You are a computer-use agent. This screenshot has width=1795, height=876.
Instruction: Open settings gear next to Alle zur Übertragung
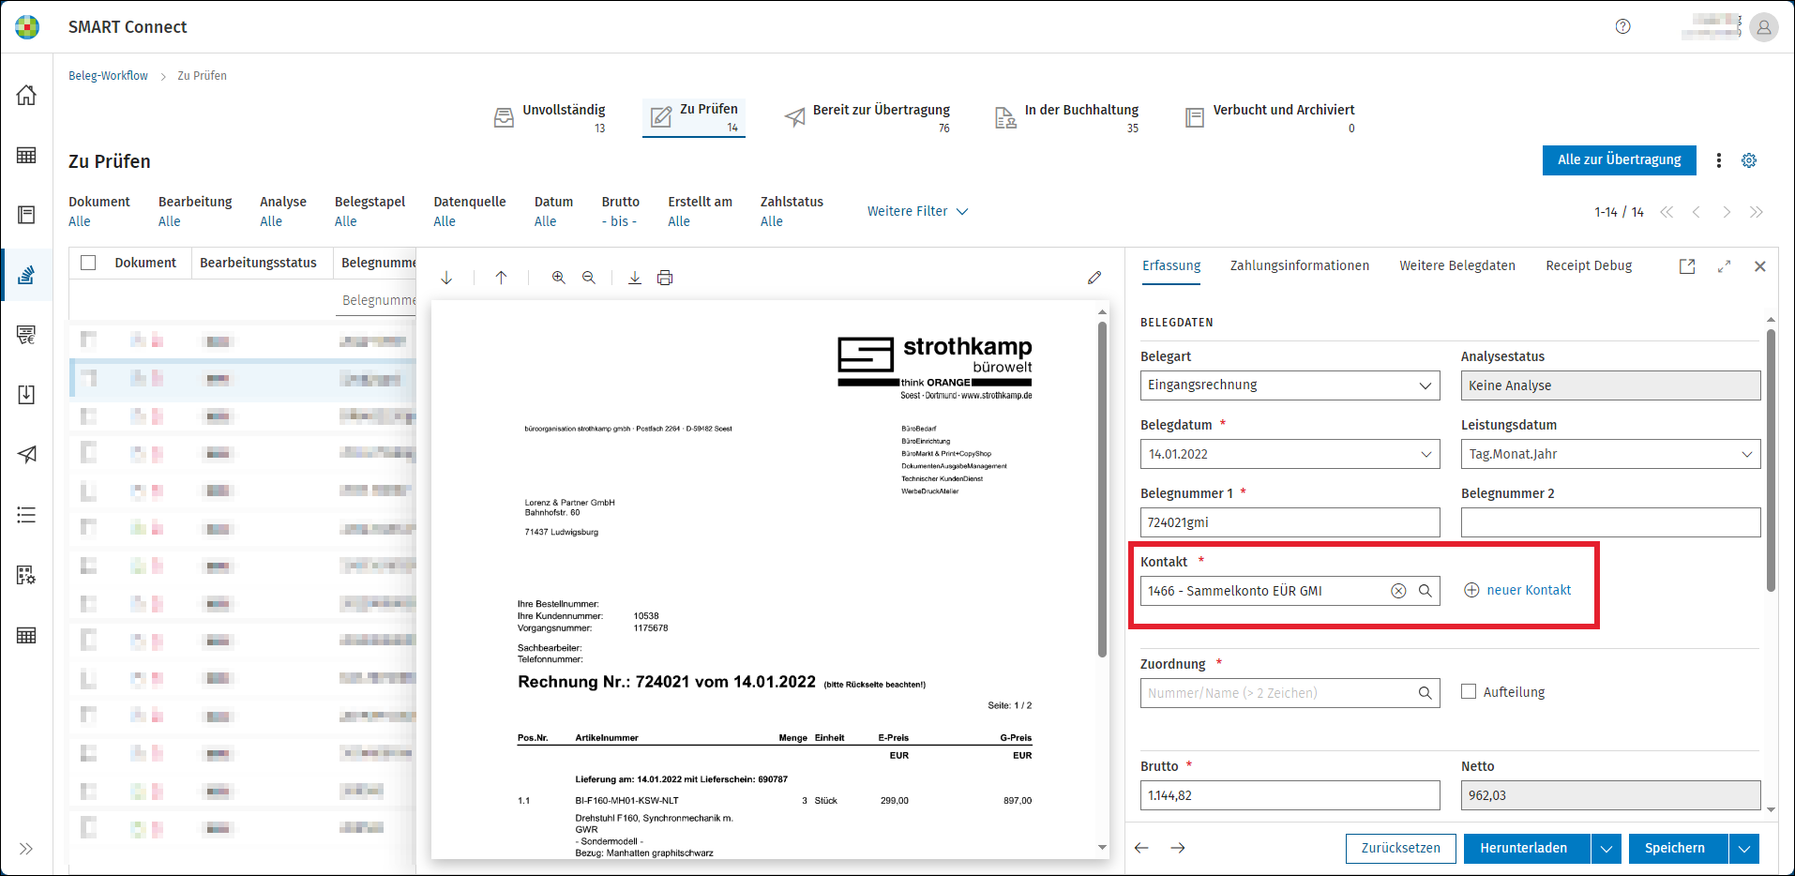(1749, 160)
